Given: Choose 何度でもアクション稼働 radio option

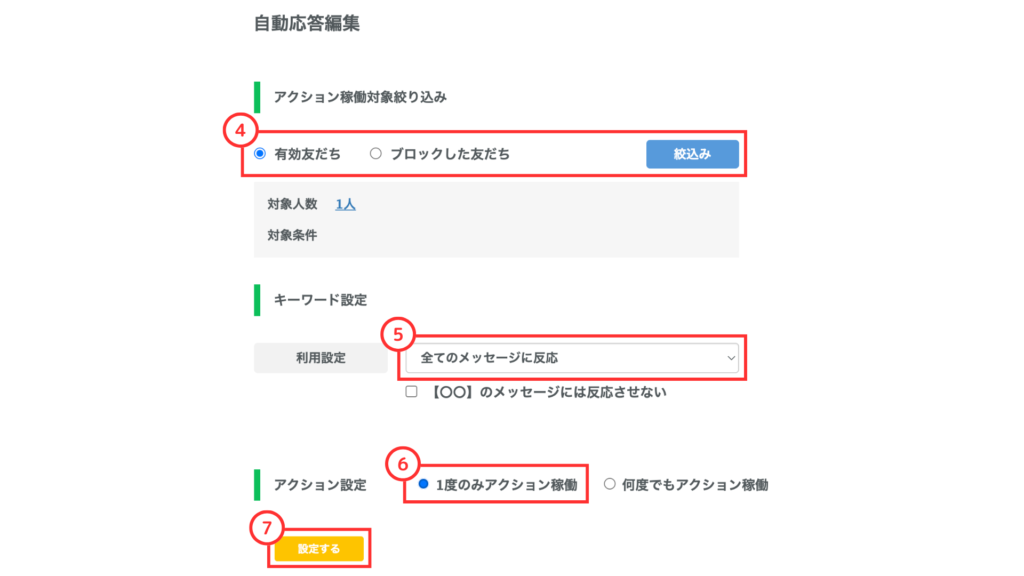Looking at the screenshot, I should coord(610,484).
